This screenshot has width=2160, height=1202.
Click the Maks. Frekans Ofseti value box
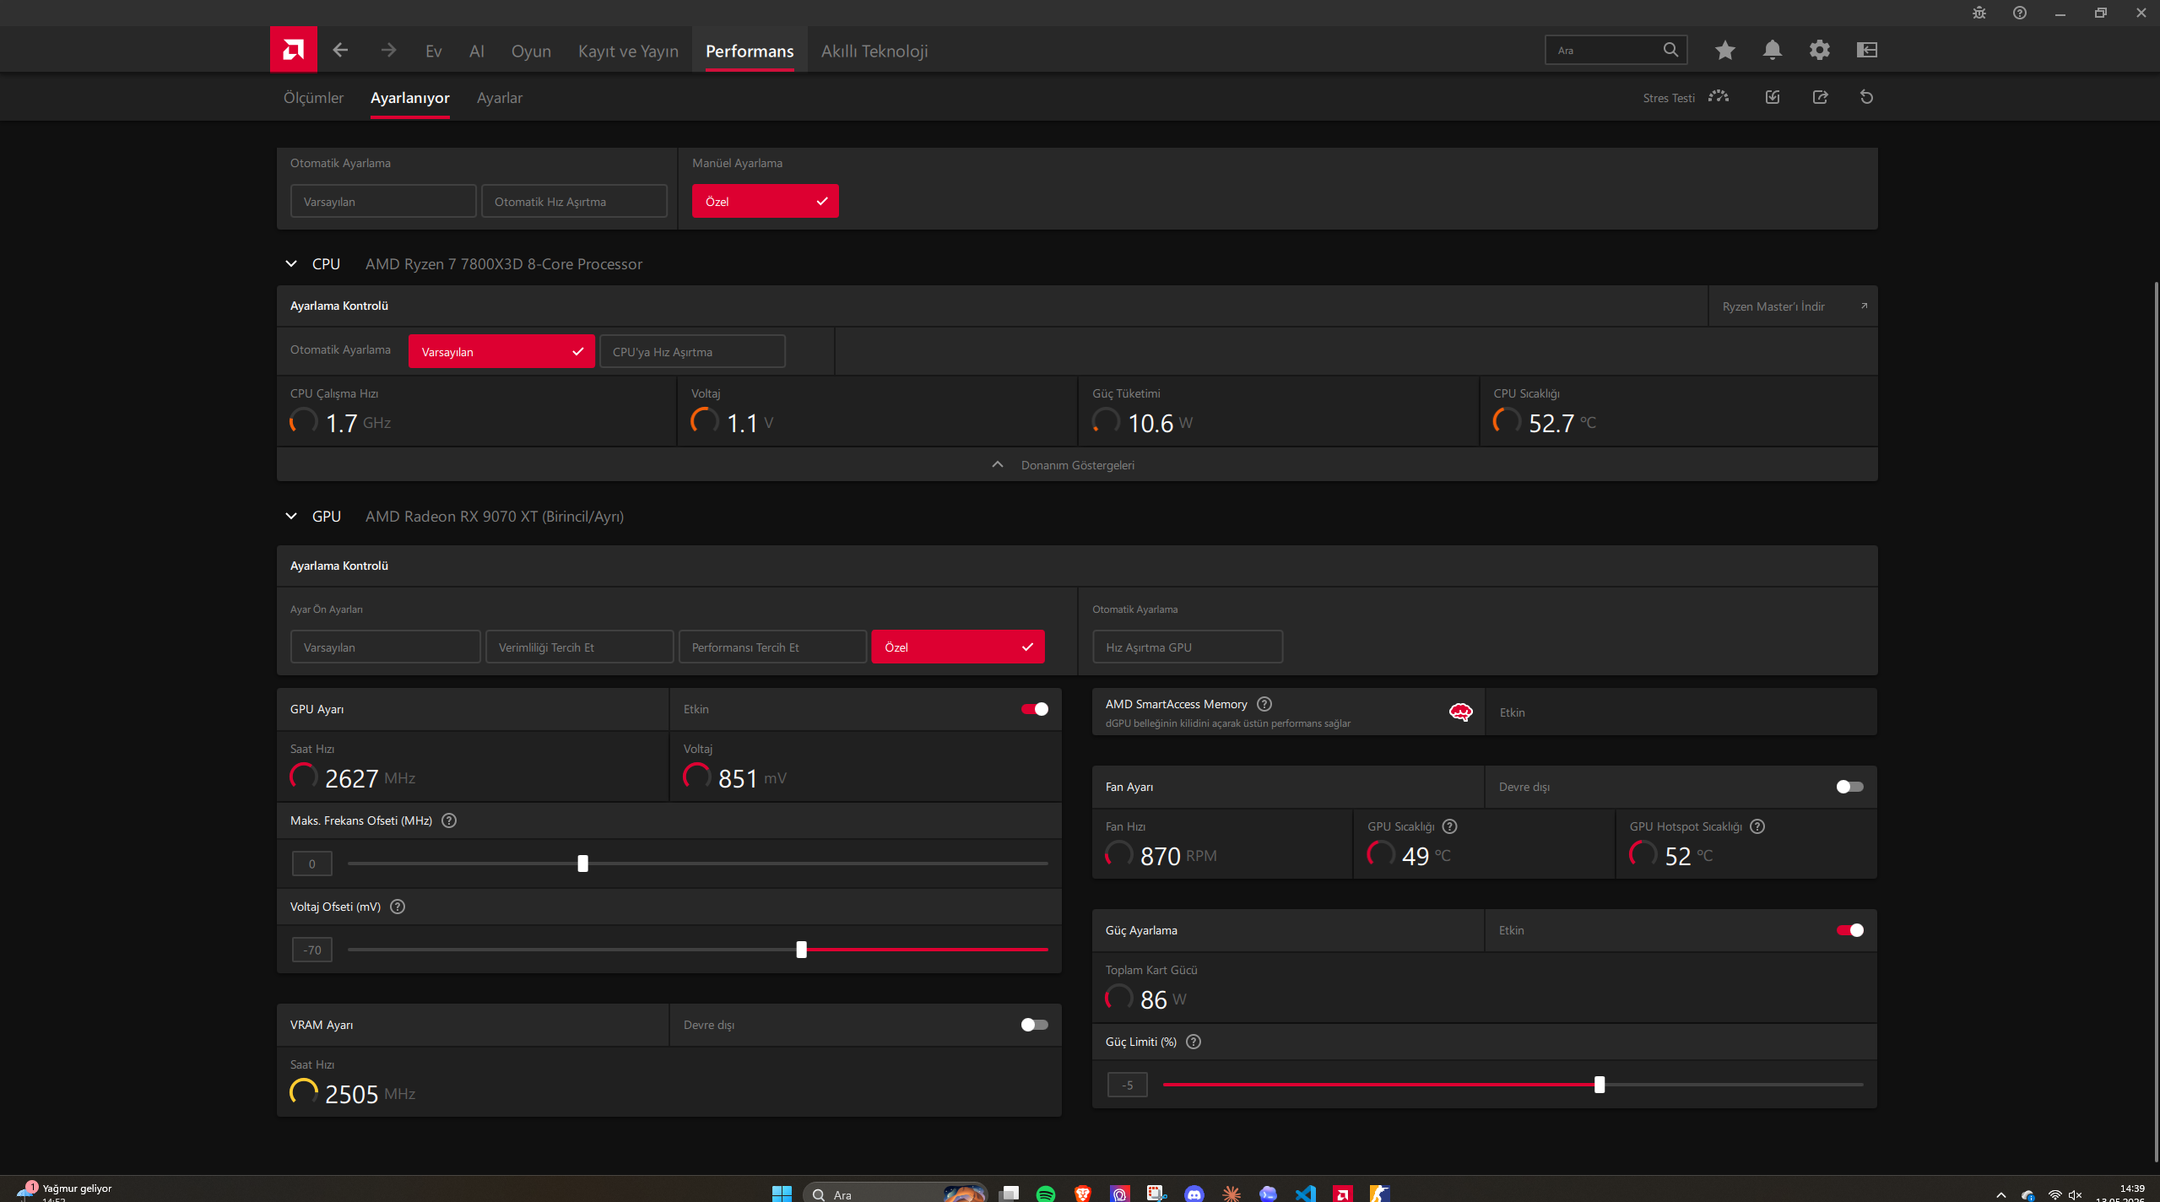click(x=312, y=864)
